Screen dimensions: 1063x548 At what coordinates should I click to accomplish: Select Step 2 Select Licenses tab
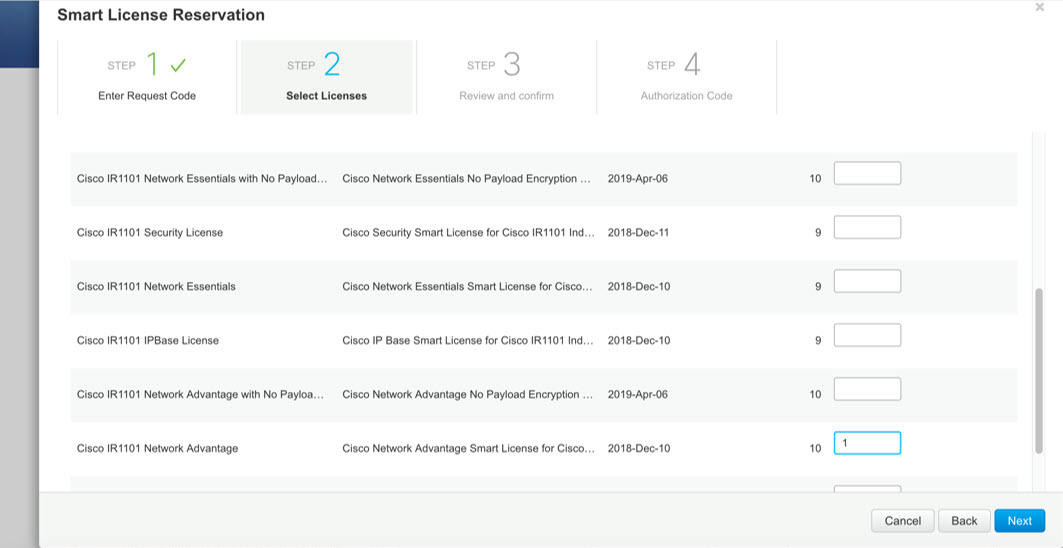(x=327, y=77)
